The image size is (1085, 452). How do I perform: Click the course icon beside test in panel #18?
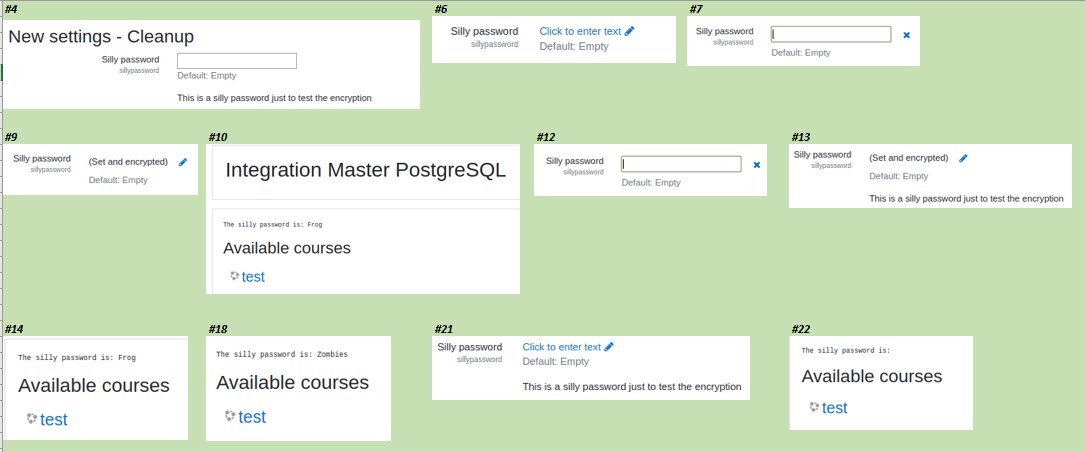(x=230, y=415)
